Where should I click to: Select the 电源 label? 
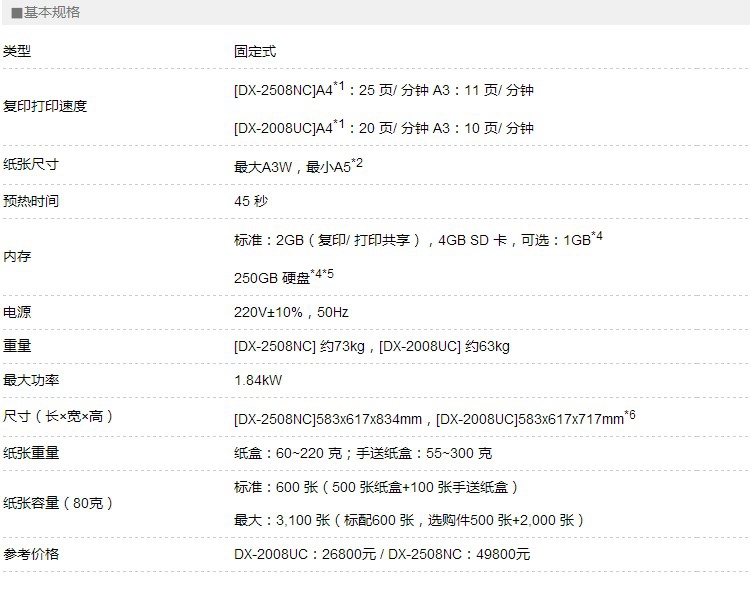click(x=17, y=312)
